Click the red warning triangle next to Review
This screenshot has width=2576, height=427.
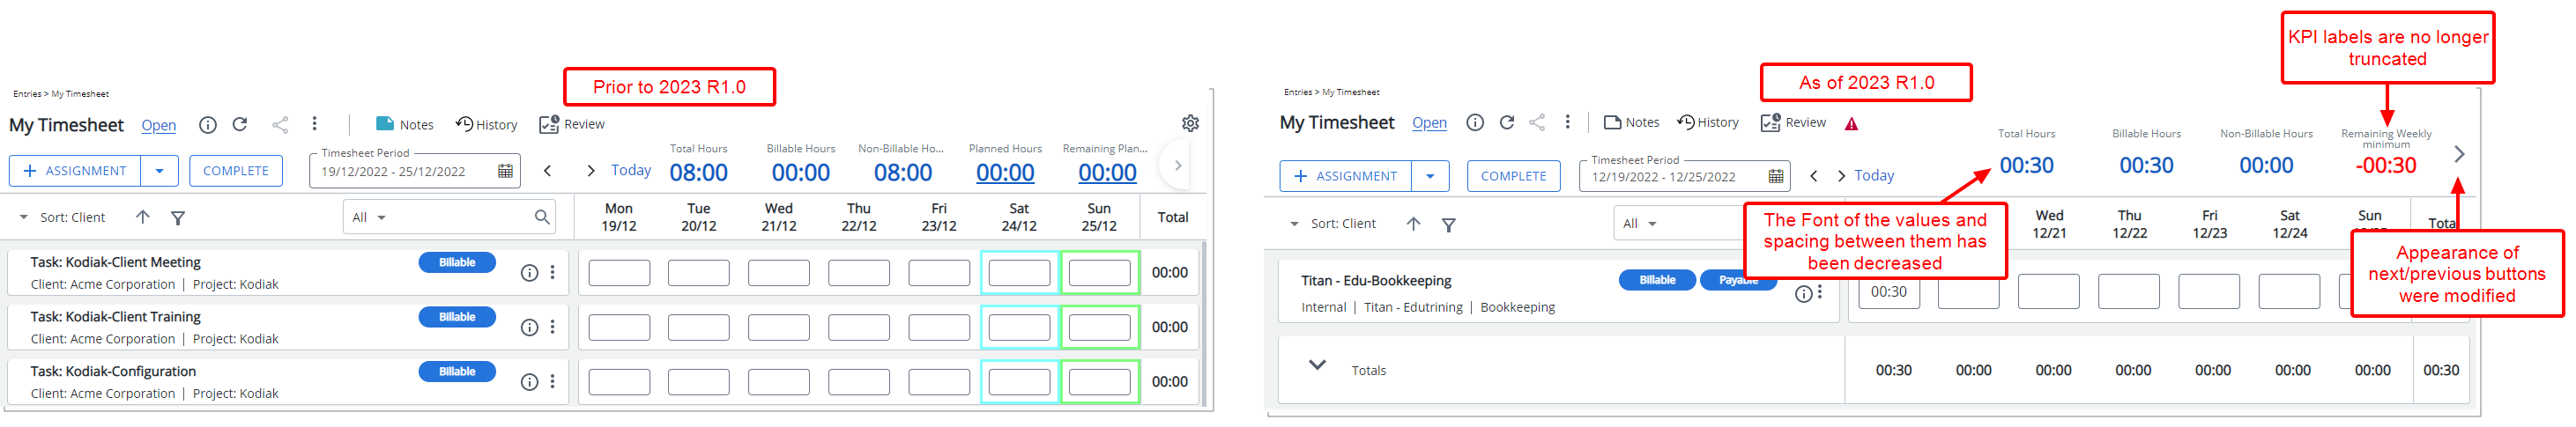[1851, 124]
